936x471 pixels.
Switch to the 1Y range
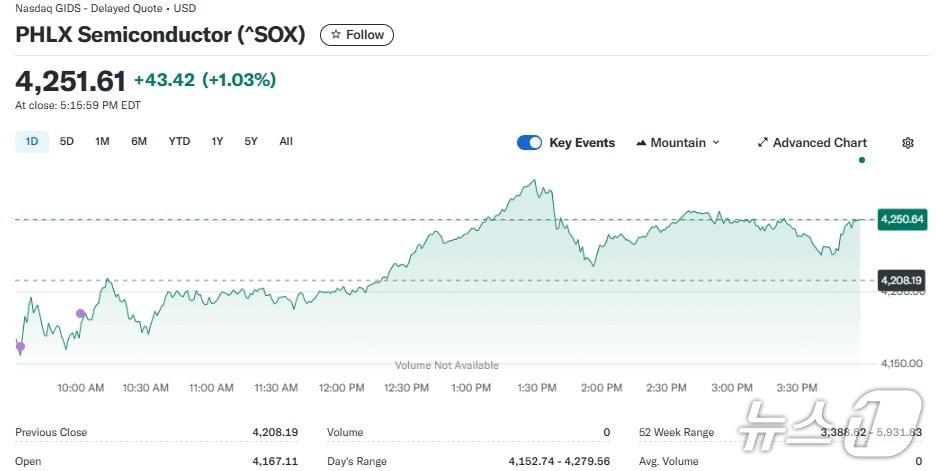[x=217, y=142]
